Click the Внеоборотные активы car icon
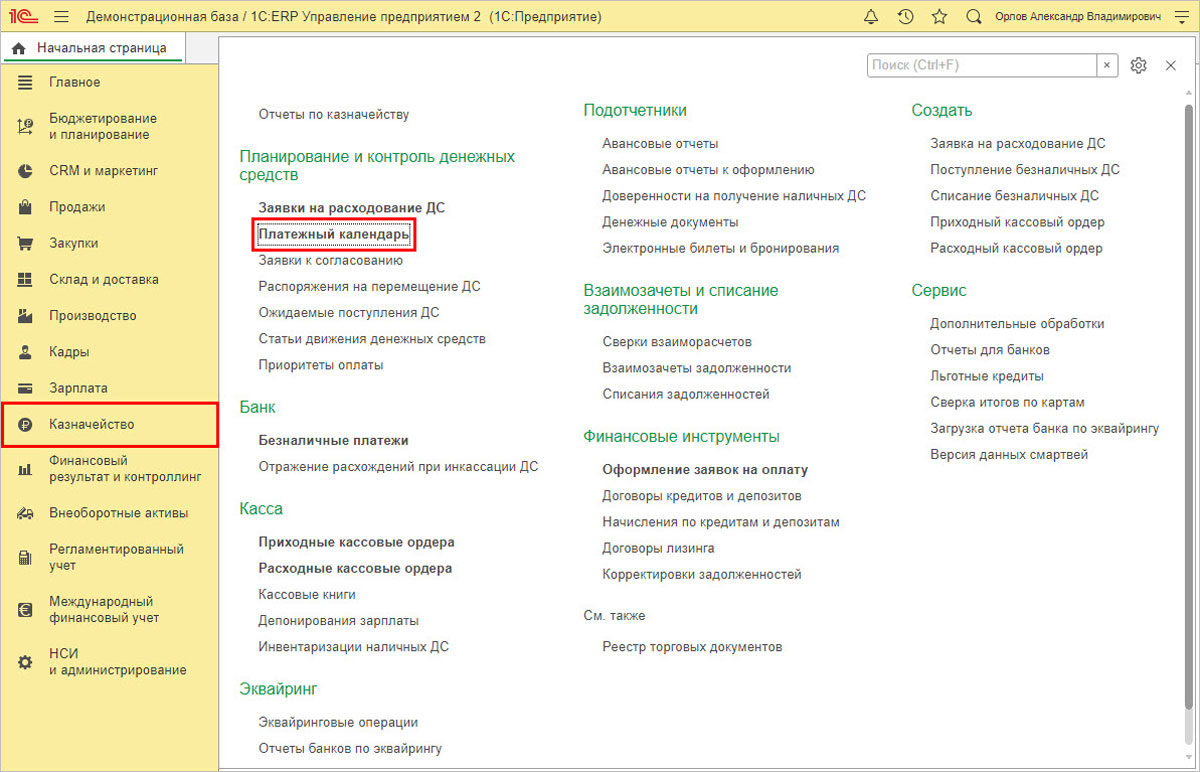Viewport: 1200px width, 772px height. point(26,513)
